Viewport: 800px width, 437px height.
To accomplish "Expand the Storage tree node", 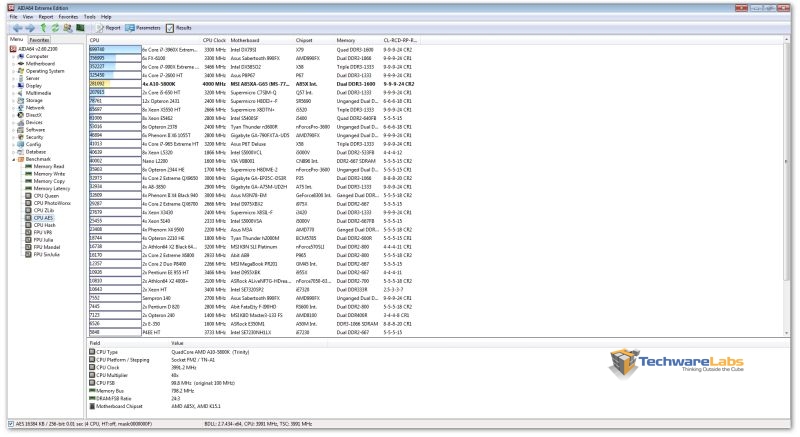I will click(14, 100).
